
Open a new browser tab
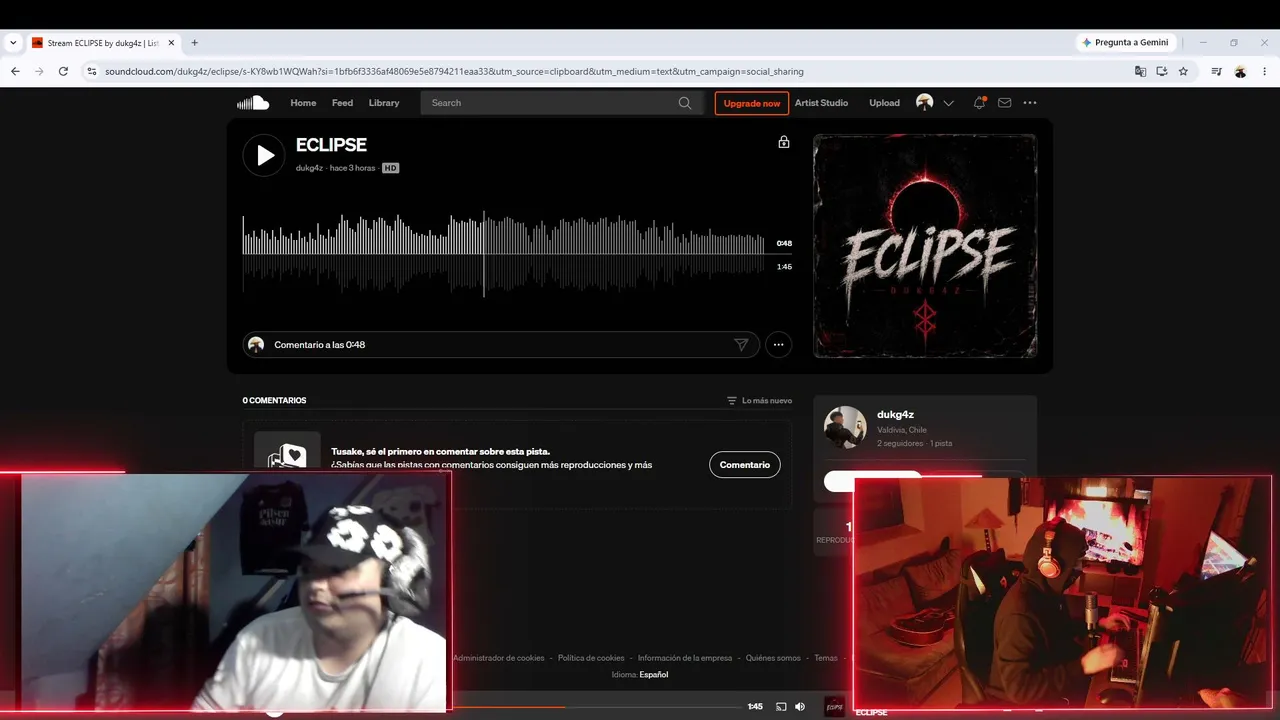click(195, 43)
